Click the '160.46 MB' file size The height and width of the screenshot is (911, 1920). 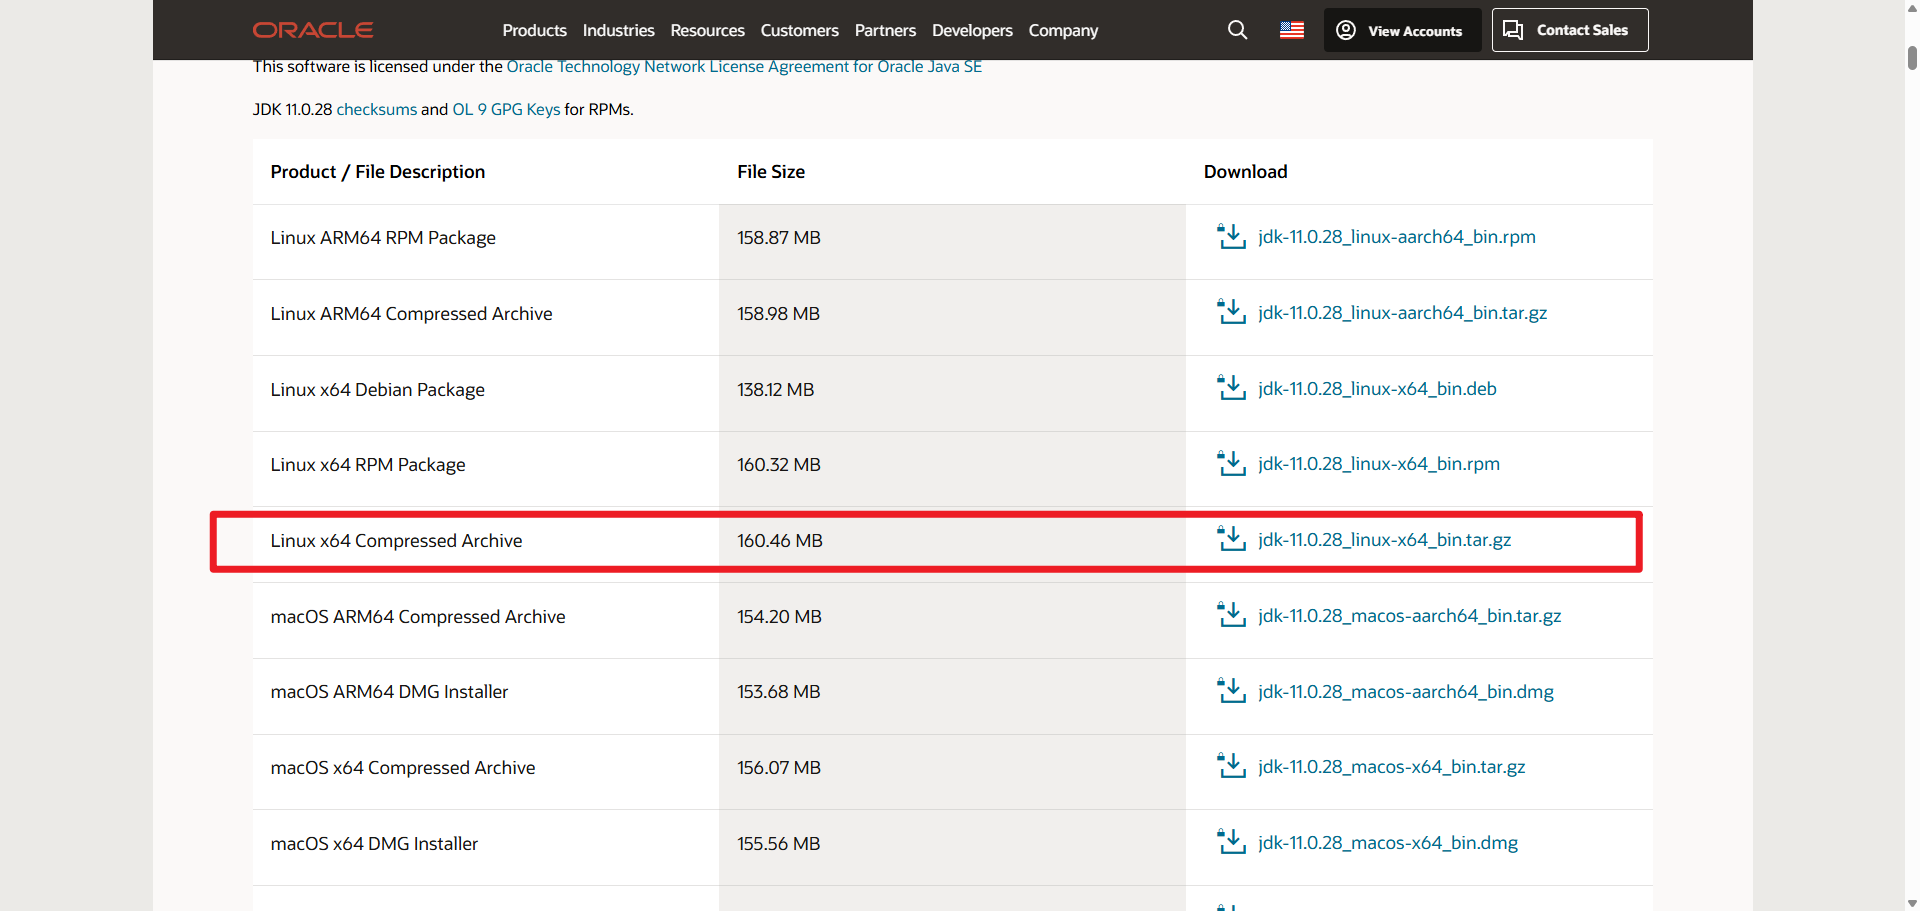pyautogui.click(x=780, y=541)
